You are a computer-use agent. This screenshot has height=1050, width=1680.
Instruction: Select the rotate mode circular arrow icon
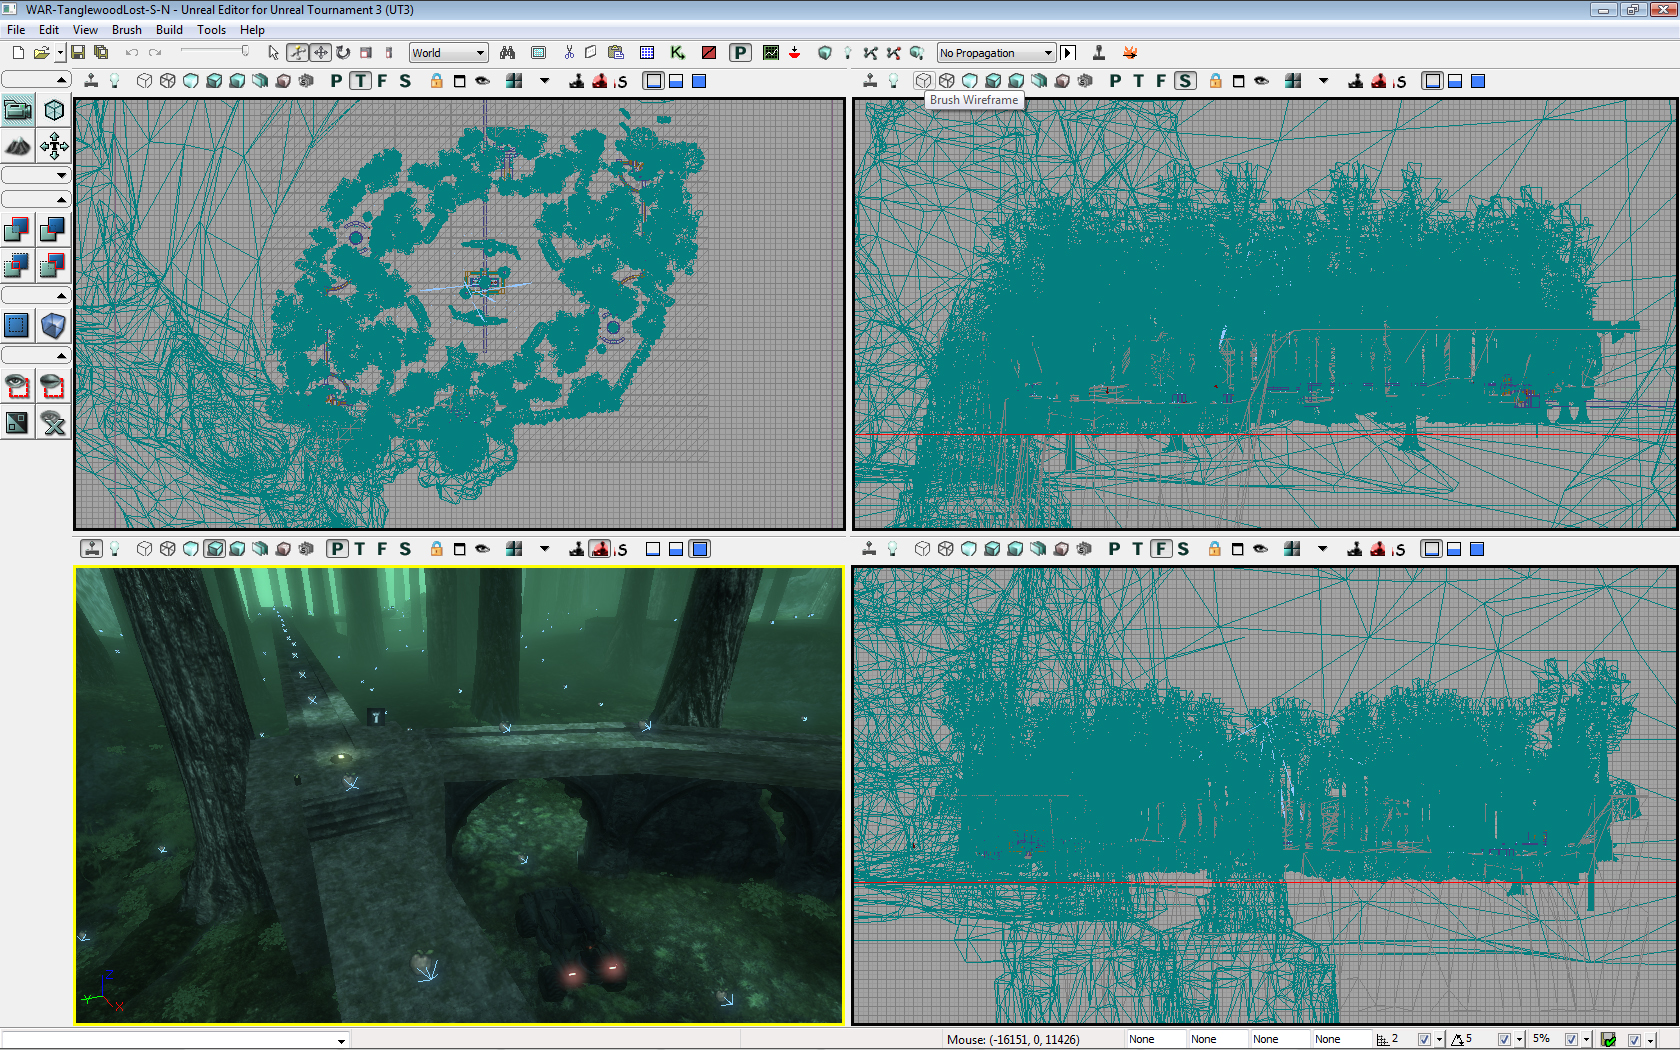click(x=343, y=53)
